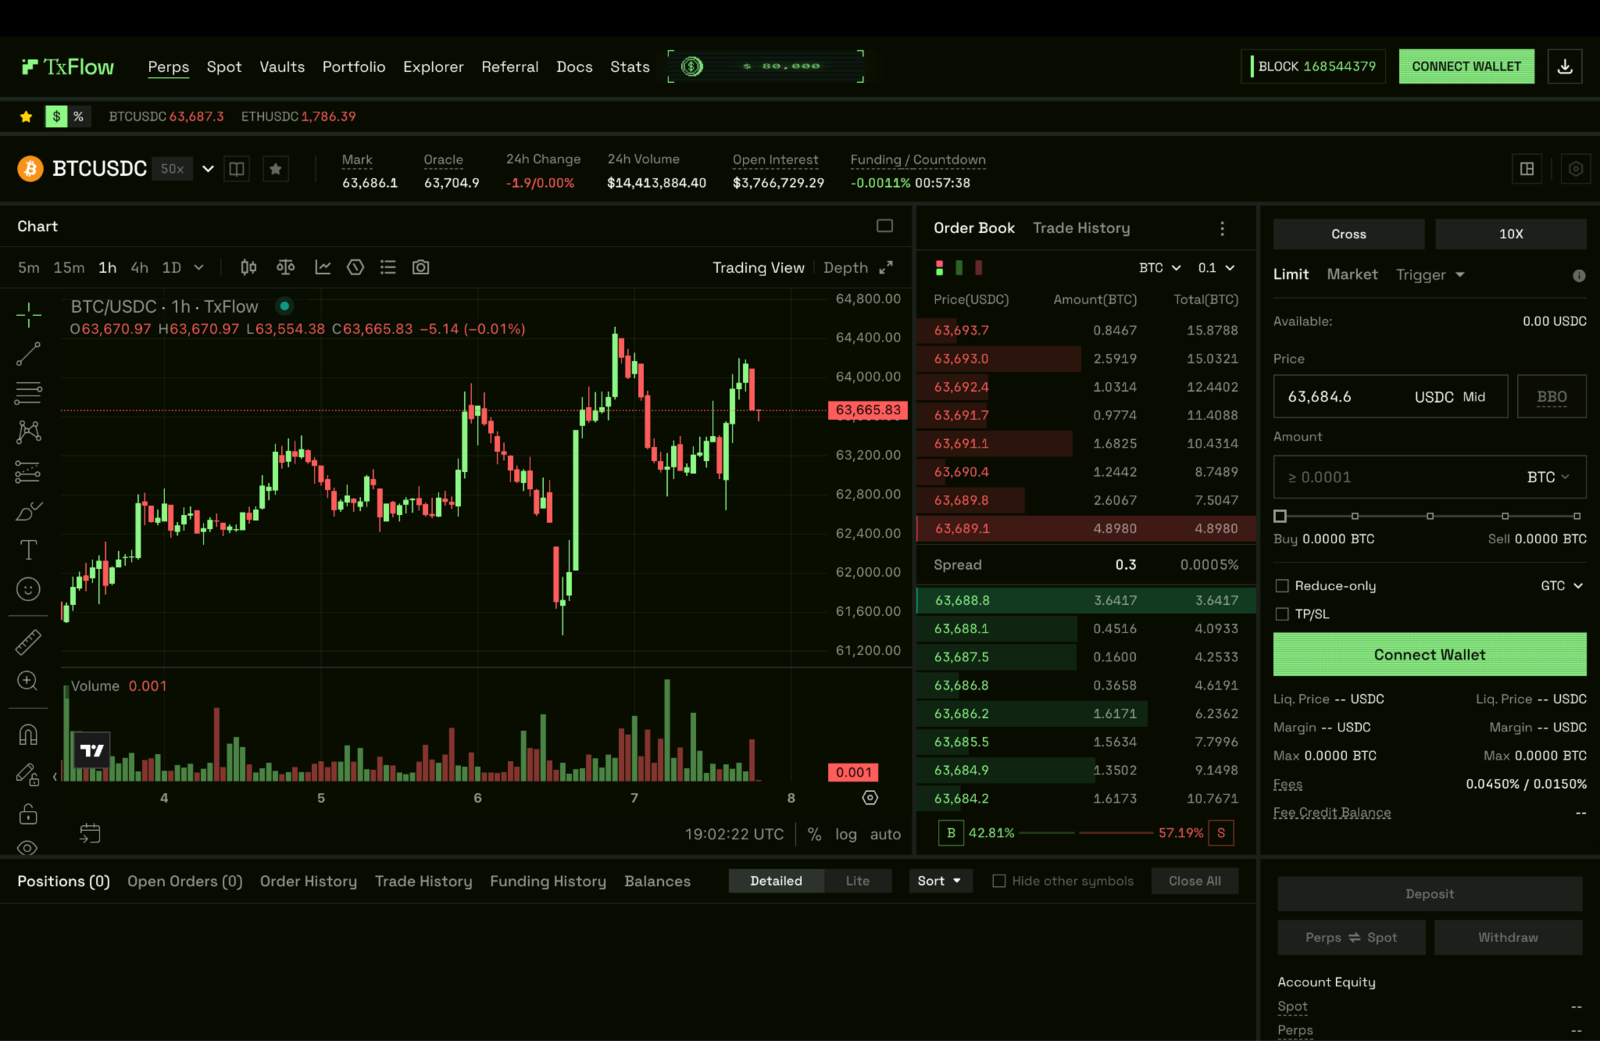Expand the BTCUSDC market selector chevron
Viewport: 1600px width, 1041px height.
(208, 169)
